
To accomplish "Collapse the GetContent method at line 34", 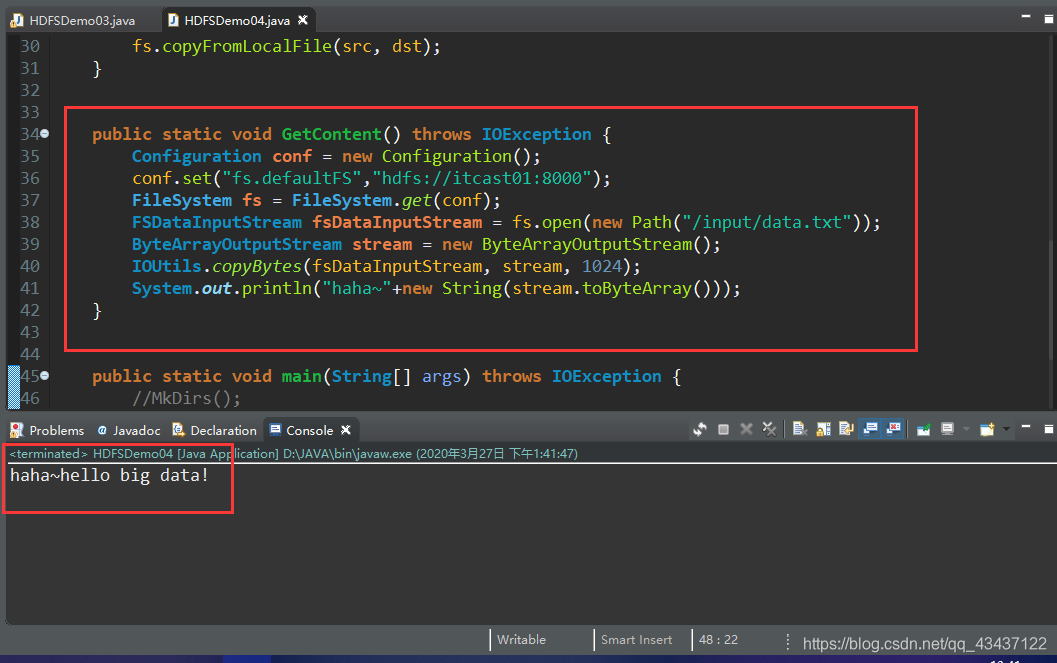I will [44, 133].
